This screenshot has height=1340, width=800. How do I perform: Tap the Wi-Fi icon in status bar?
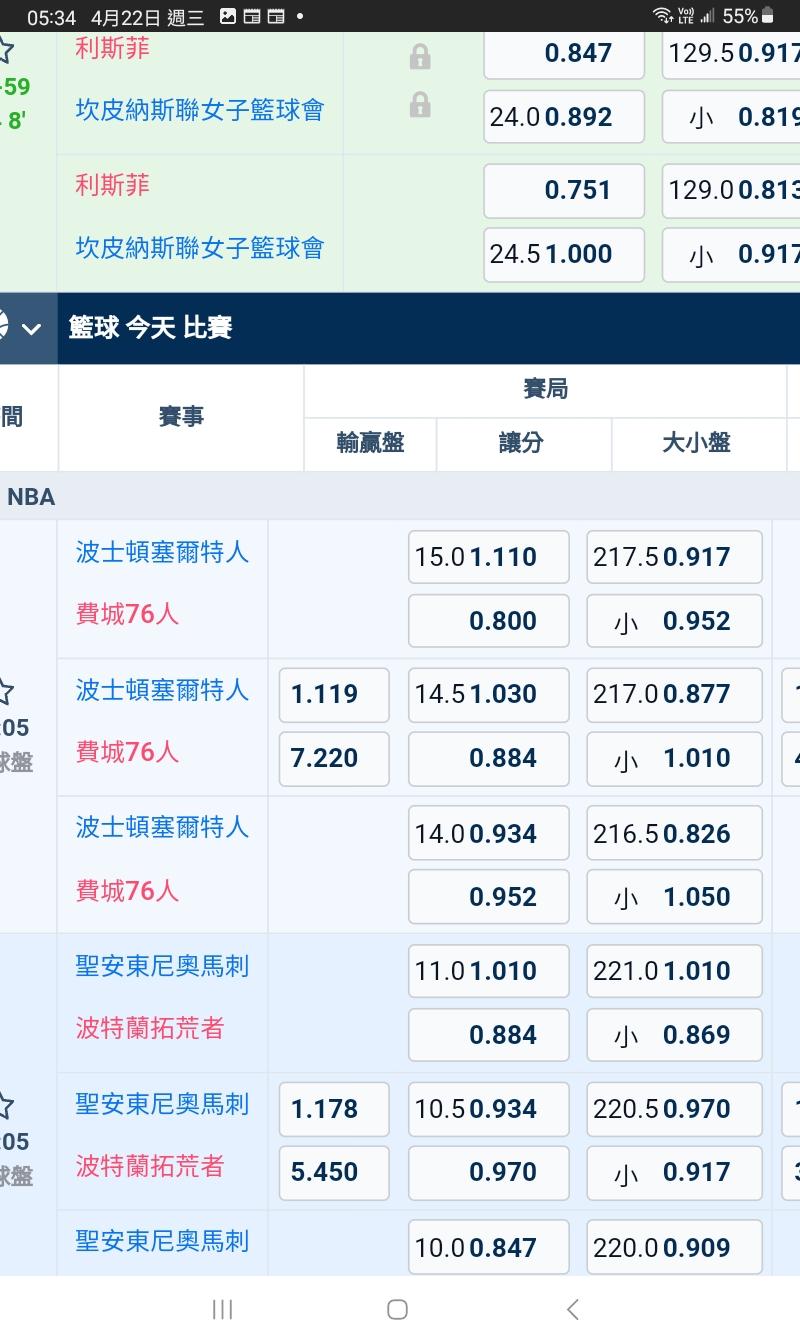tap(662, 16)
